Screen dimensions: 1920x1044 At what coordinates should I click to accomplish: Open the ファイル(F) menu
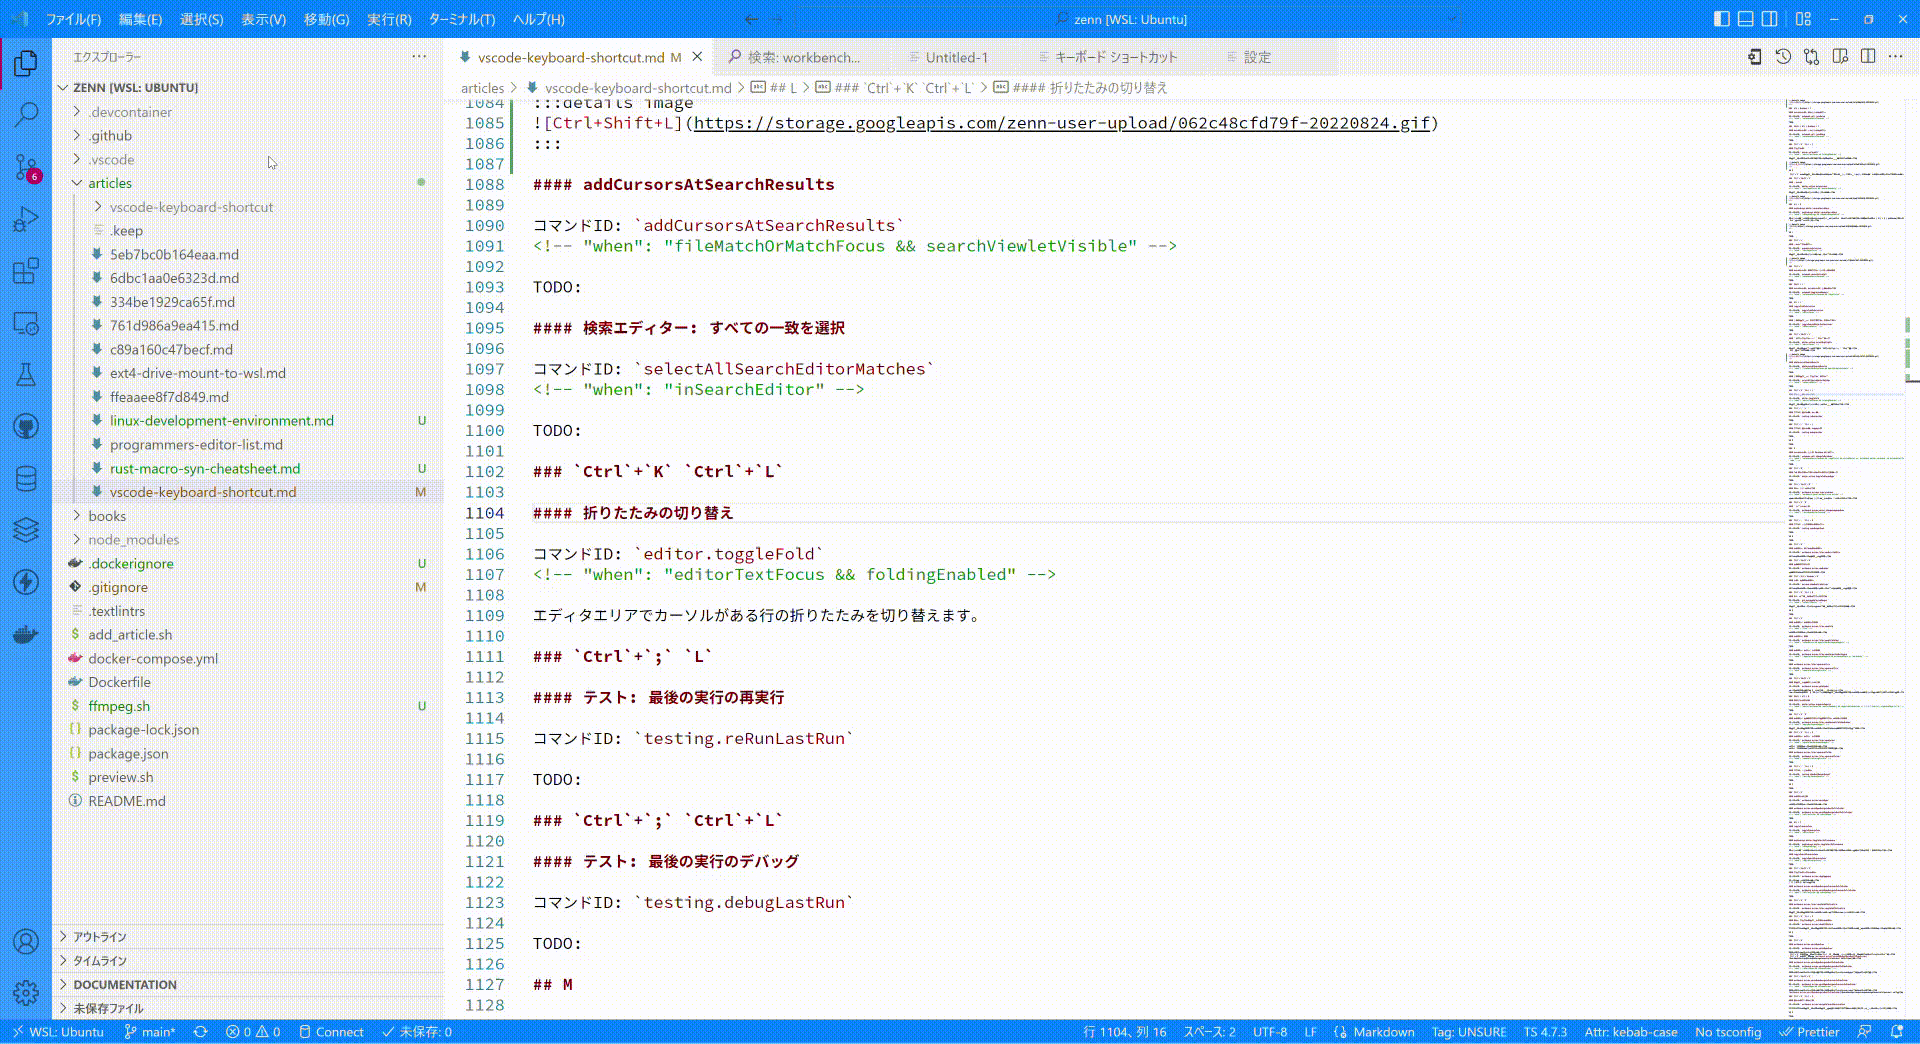[x=73, y=19]
